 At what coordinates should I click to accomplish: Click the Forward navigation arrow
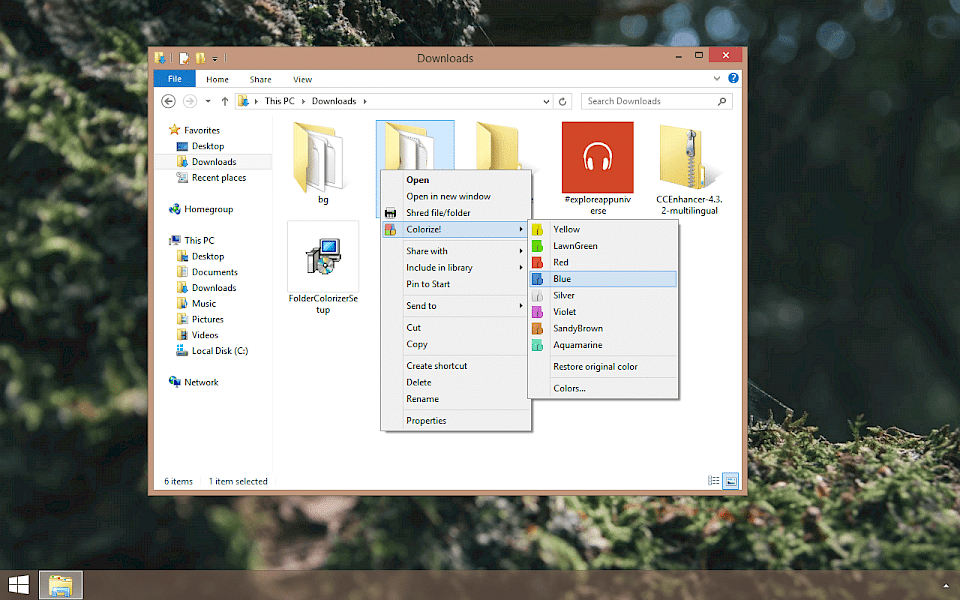(190, 101)
